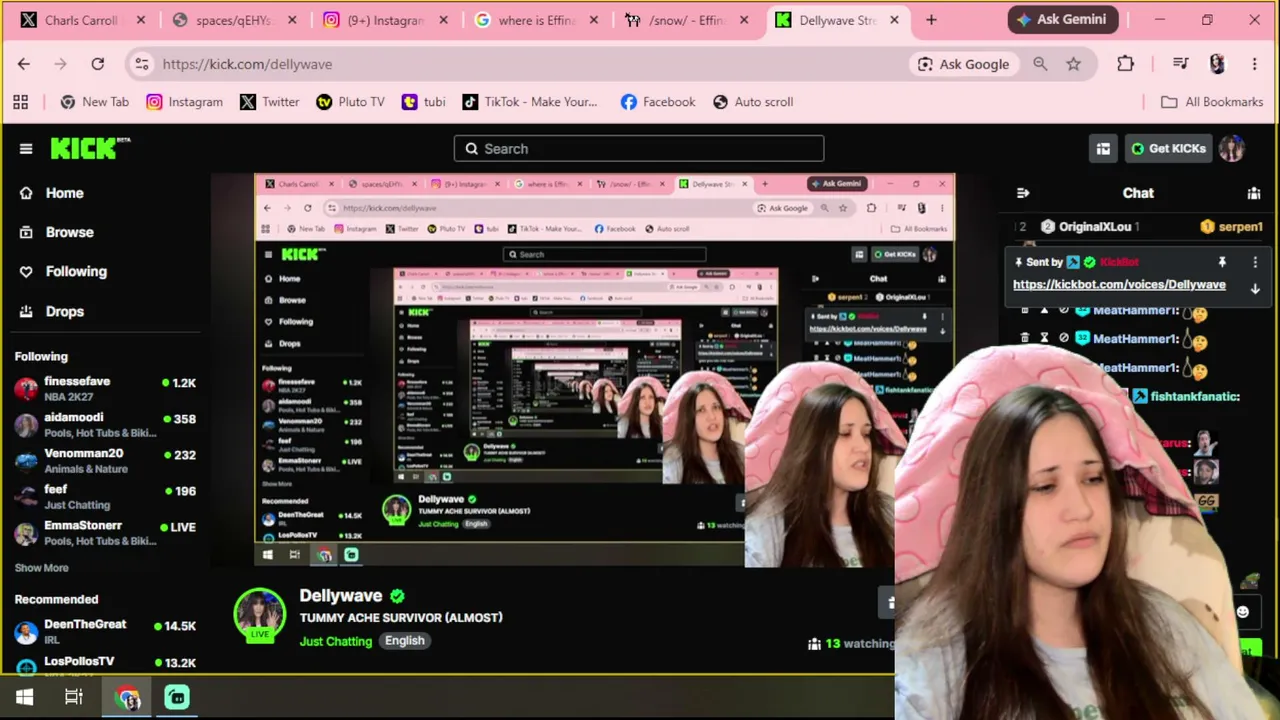Open the Windows Start menu
The image size is (1280, 720).
(x=25, y=697)
